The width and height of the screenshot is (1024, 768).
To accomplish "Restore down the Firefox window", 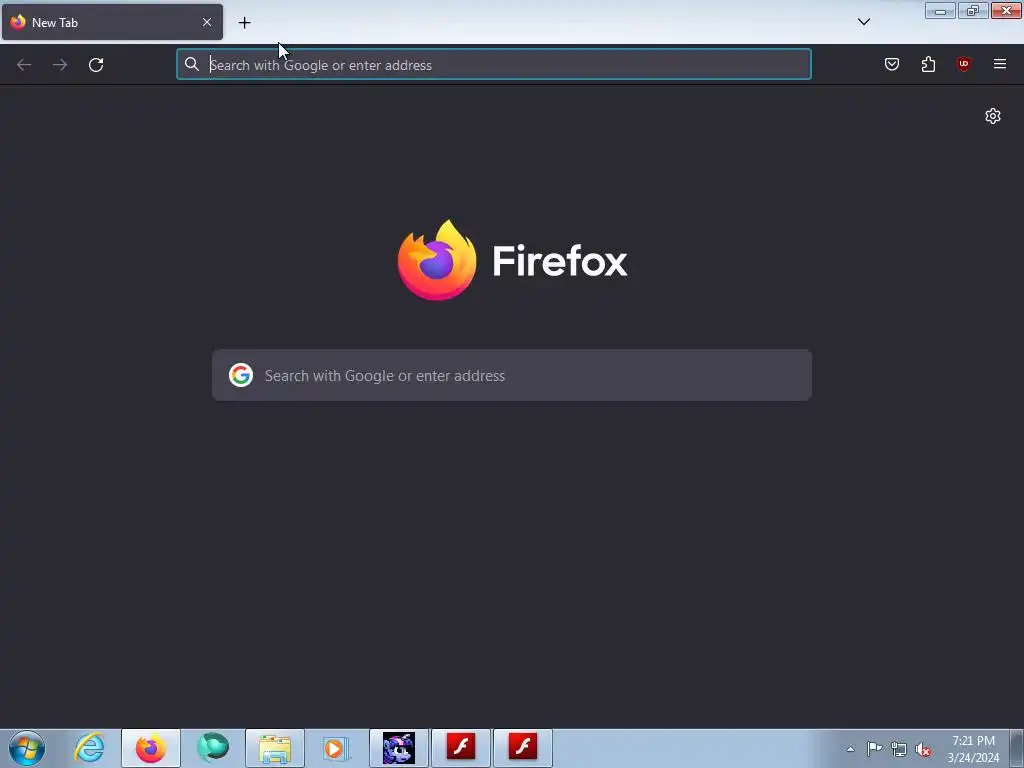I will point(973,10).
